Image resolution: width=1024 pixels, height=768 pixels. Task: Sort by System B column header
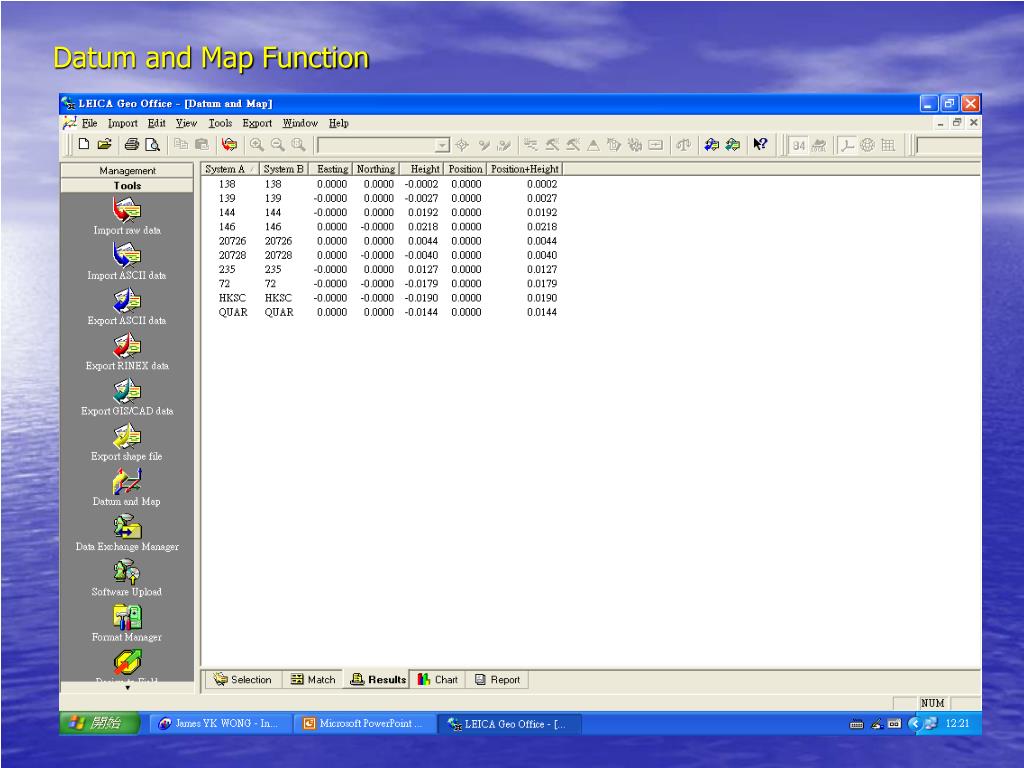tap(283, 169)
